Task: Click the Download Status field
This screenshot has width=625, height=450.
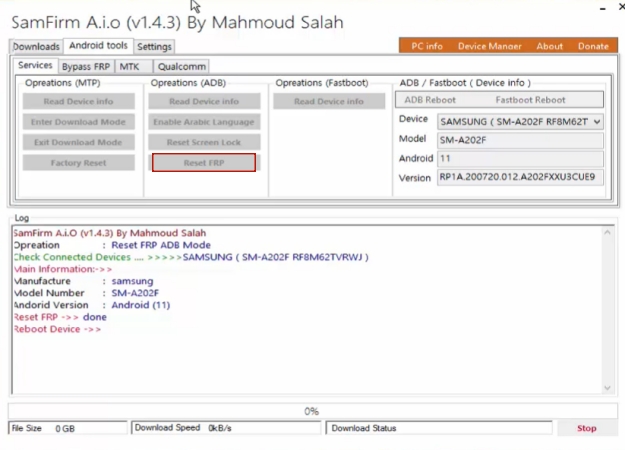Action: [x=439, y=428]
